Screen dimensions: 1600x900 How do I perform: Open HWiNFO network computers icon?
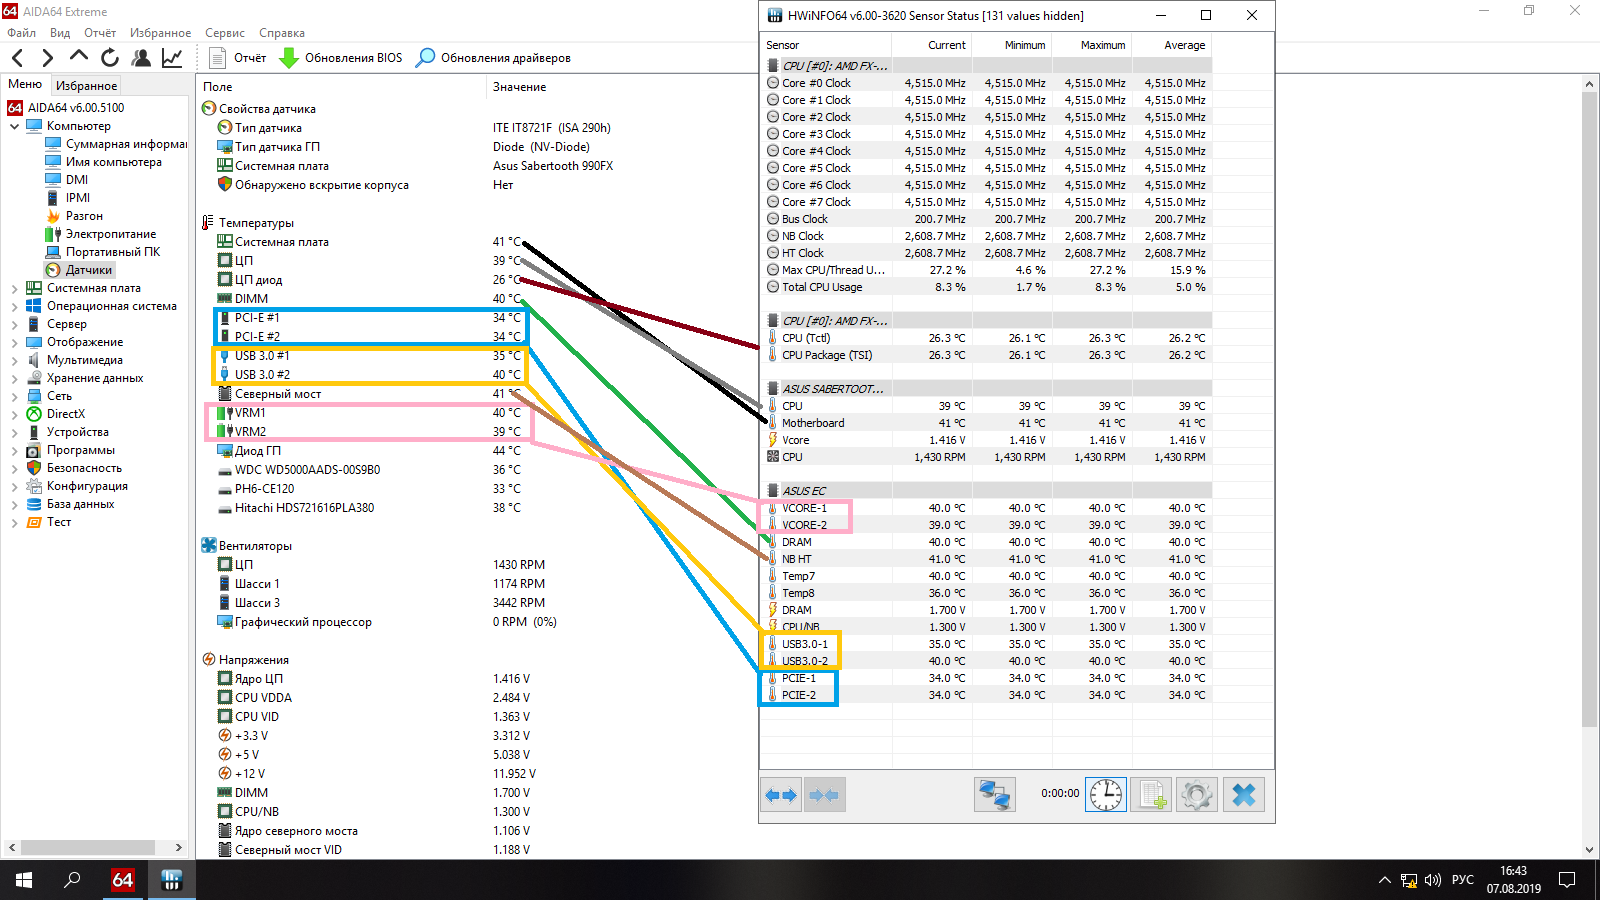(x=995, y=795)
